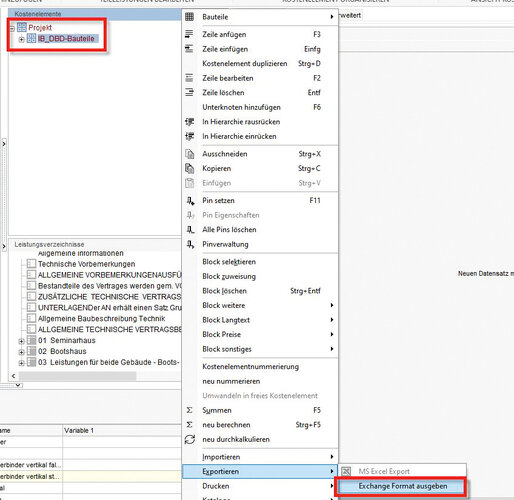The width and height of the screenshot is (514, 500).
Task: Click the In Hierarchie rausrücken icon
Action: [190, 122]
